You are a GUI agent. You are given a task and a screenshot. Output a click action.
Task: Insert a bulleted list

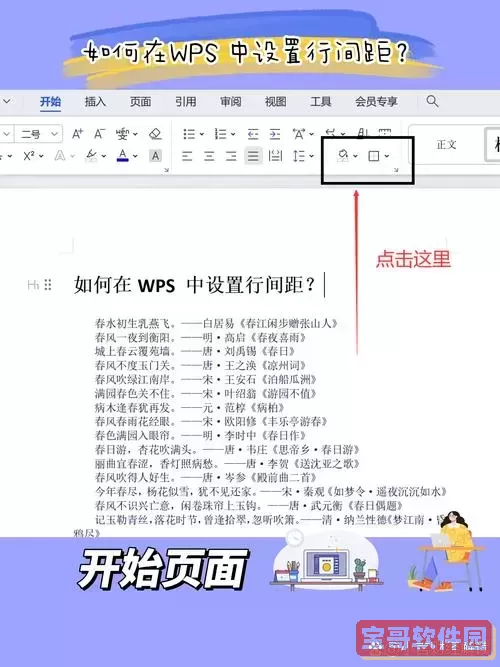[189, 134]
